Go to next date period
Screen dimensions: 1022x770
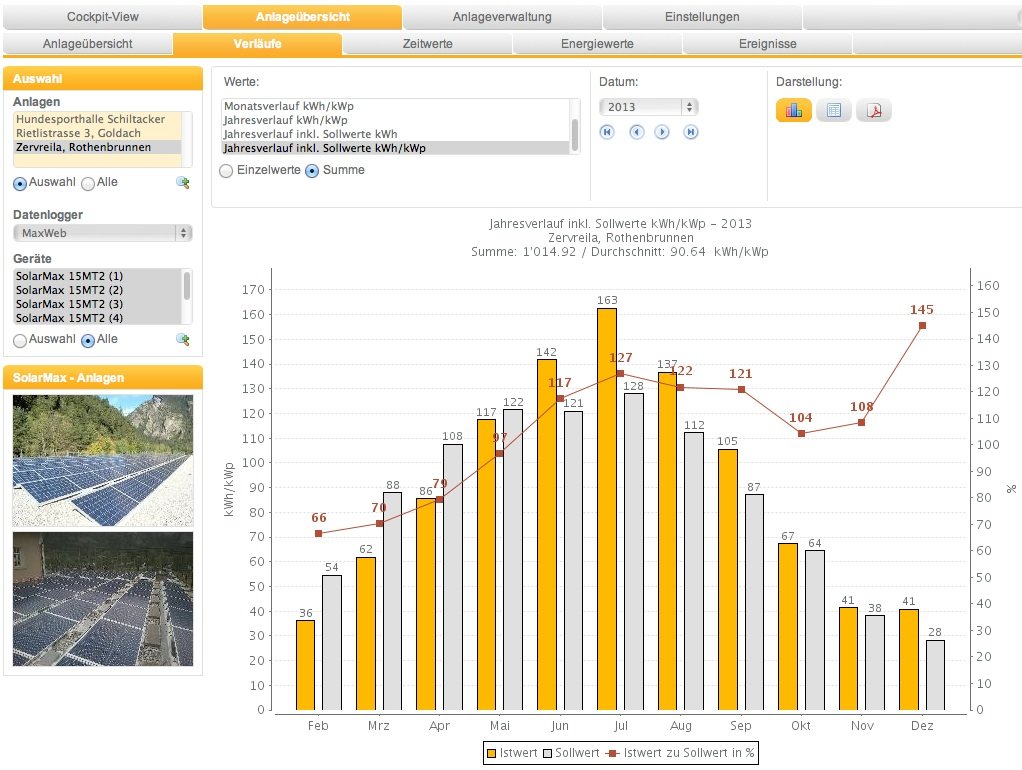[x=662, y=132]
